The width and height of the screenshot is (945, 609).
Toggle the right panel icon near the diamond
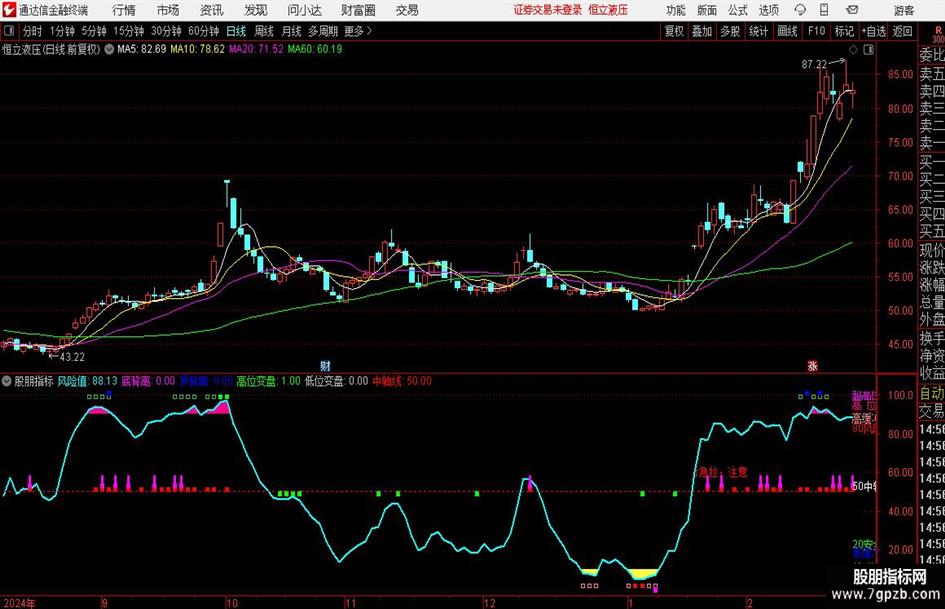(x=868, y=49)
